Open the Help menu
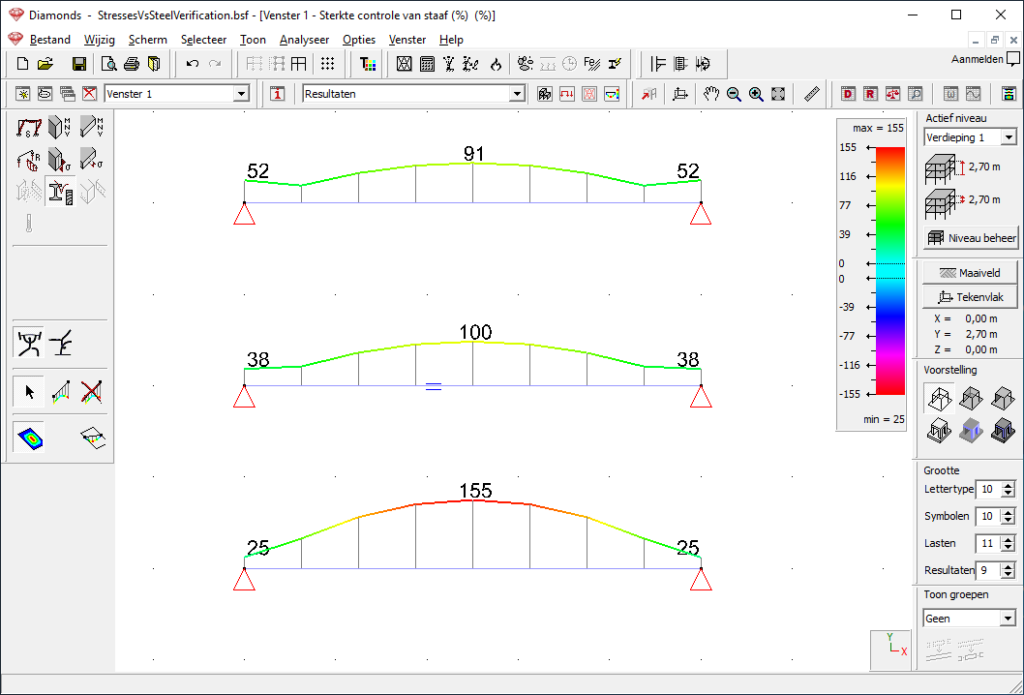Image resolution: width=1024 pixels, height=695 pixels. point(451,40)
